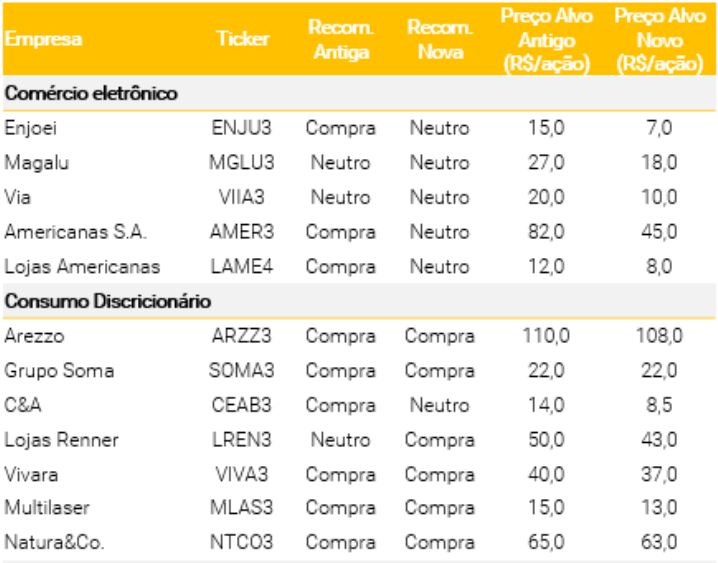
Task: Select the LAME4 ticker cell
Action: click(242, 267)
